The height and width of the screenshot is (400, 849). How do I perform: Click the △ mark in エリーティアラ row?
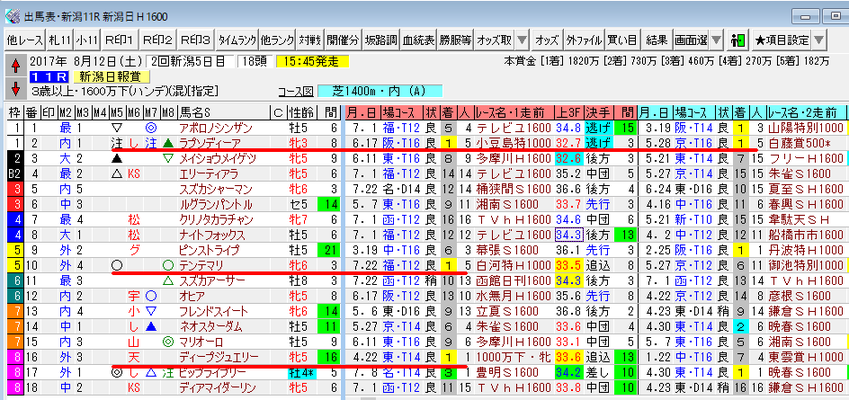115,174
